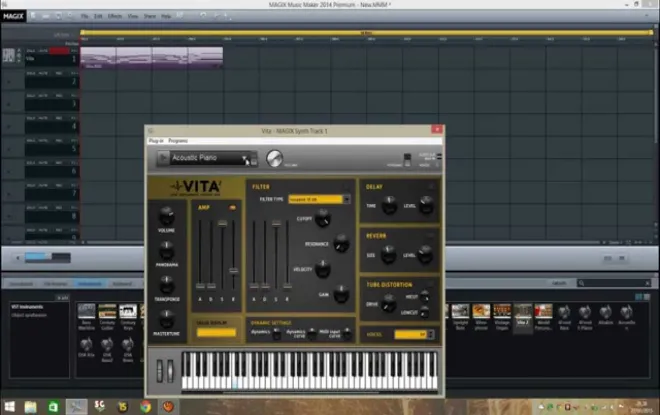Click the MIDI input curve knob
The height and width of the screenshot is (415, 660).
click(347, 334)
